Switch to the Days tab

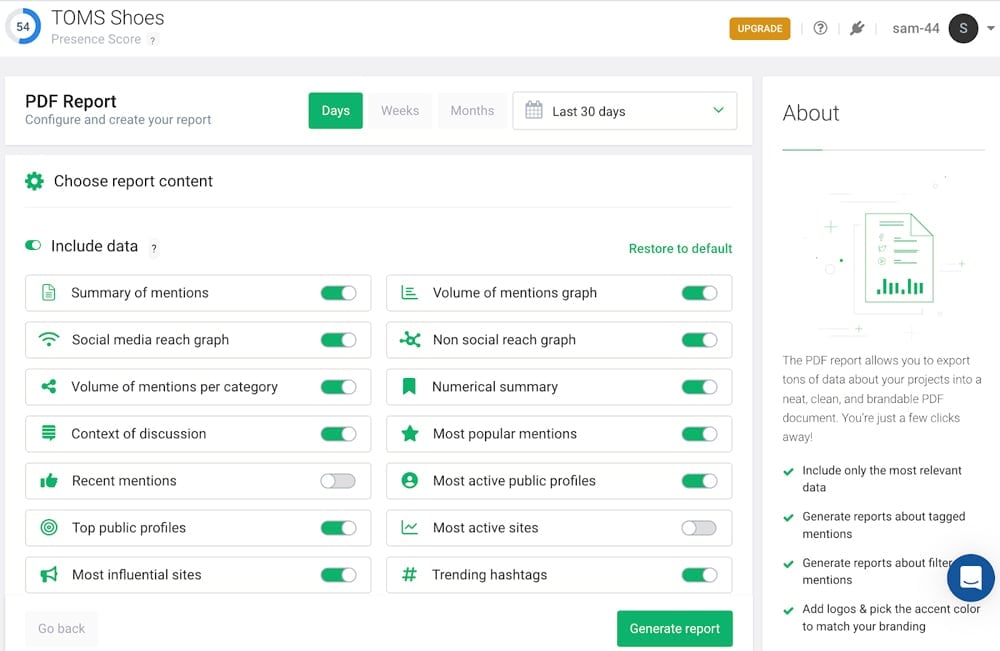point(335,111)
